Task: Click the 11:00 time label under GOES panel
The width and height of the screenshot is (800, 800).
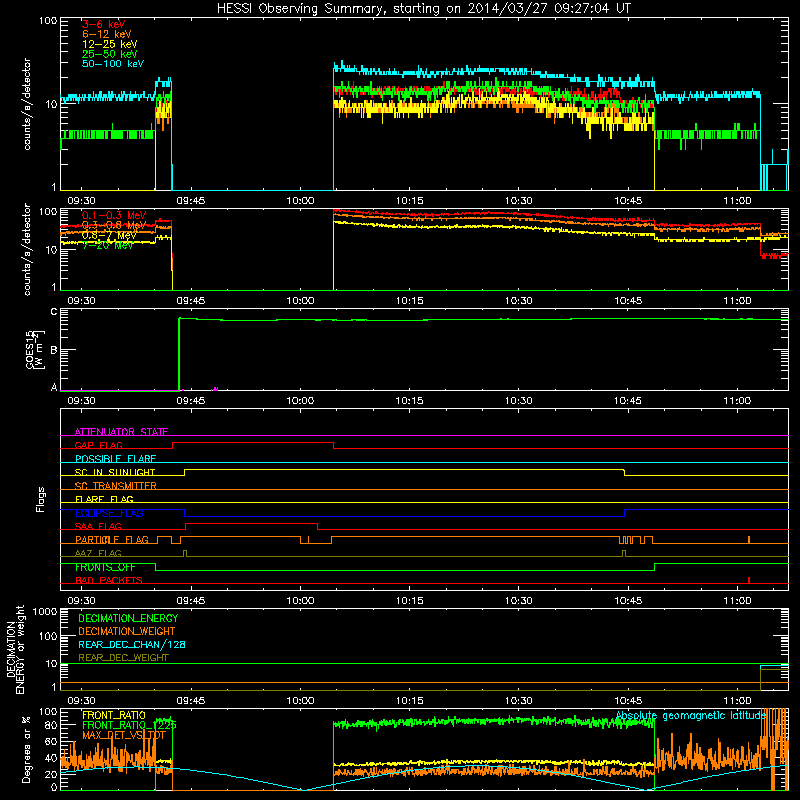Action: [x=737, y=401]
